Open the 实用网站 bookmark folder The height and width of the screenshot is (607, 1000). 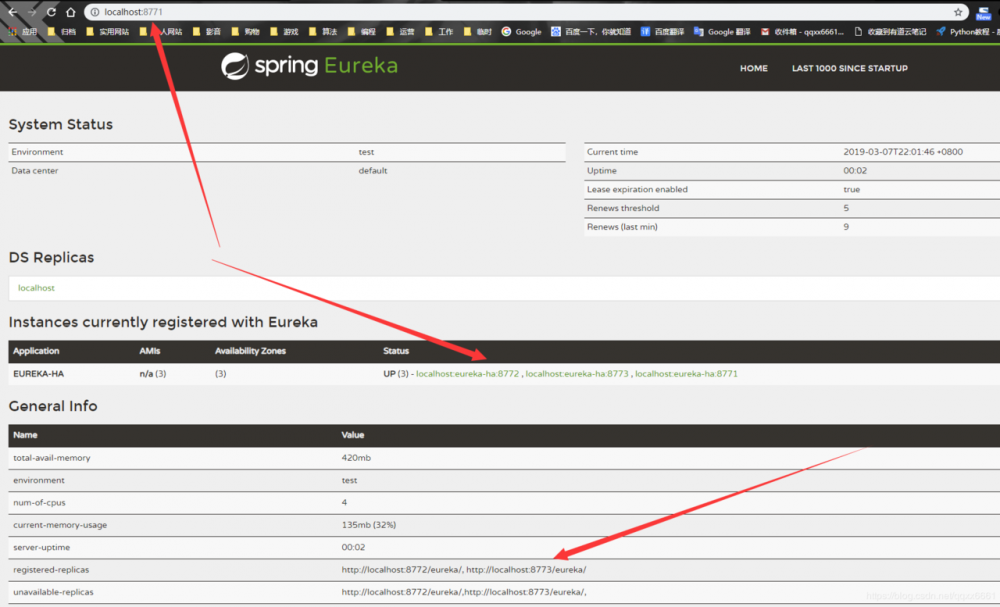tap(107, 31)
